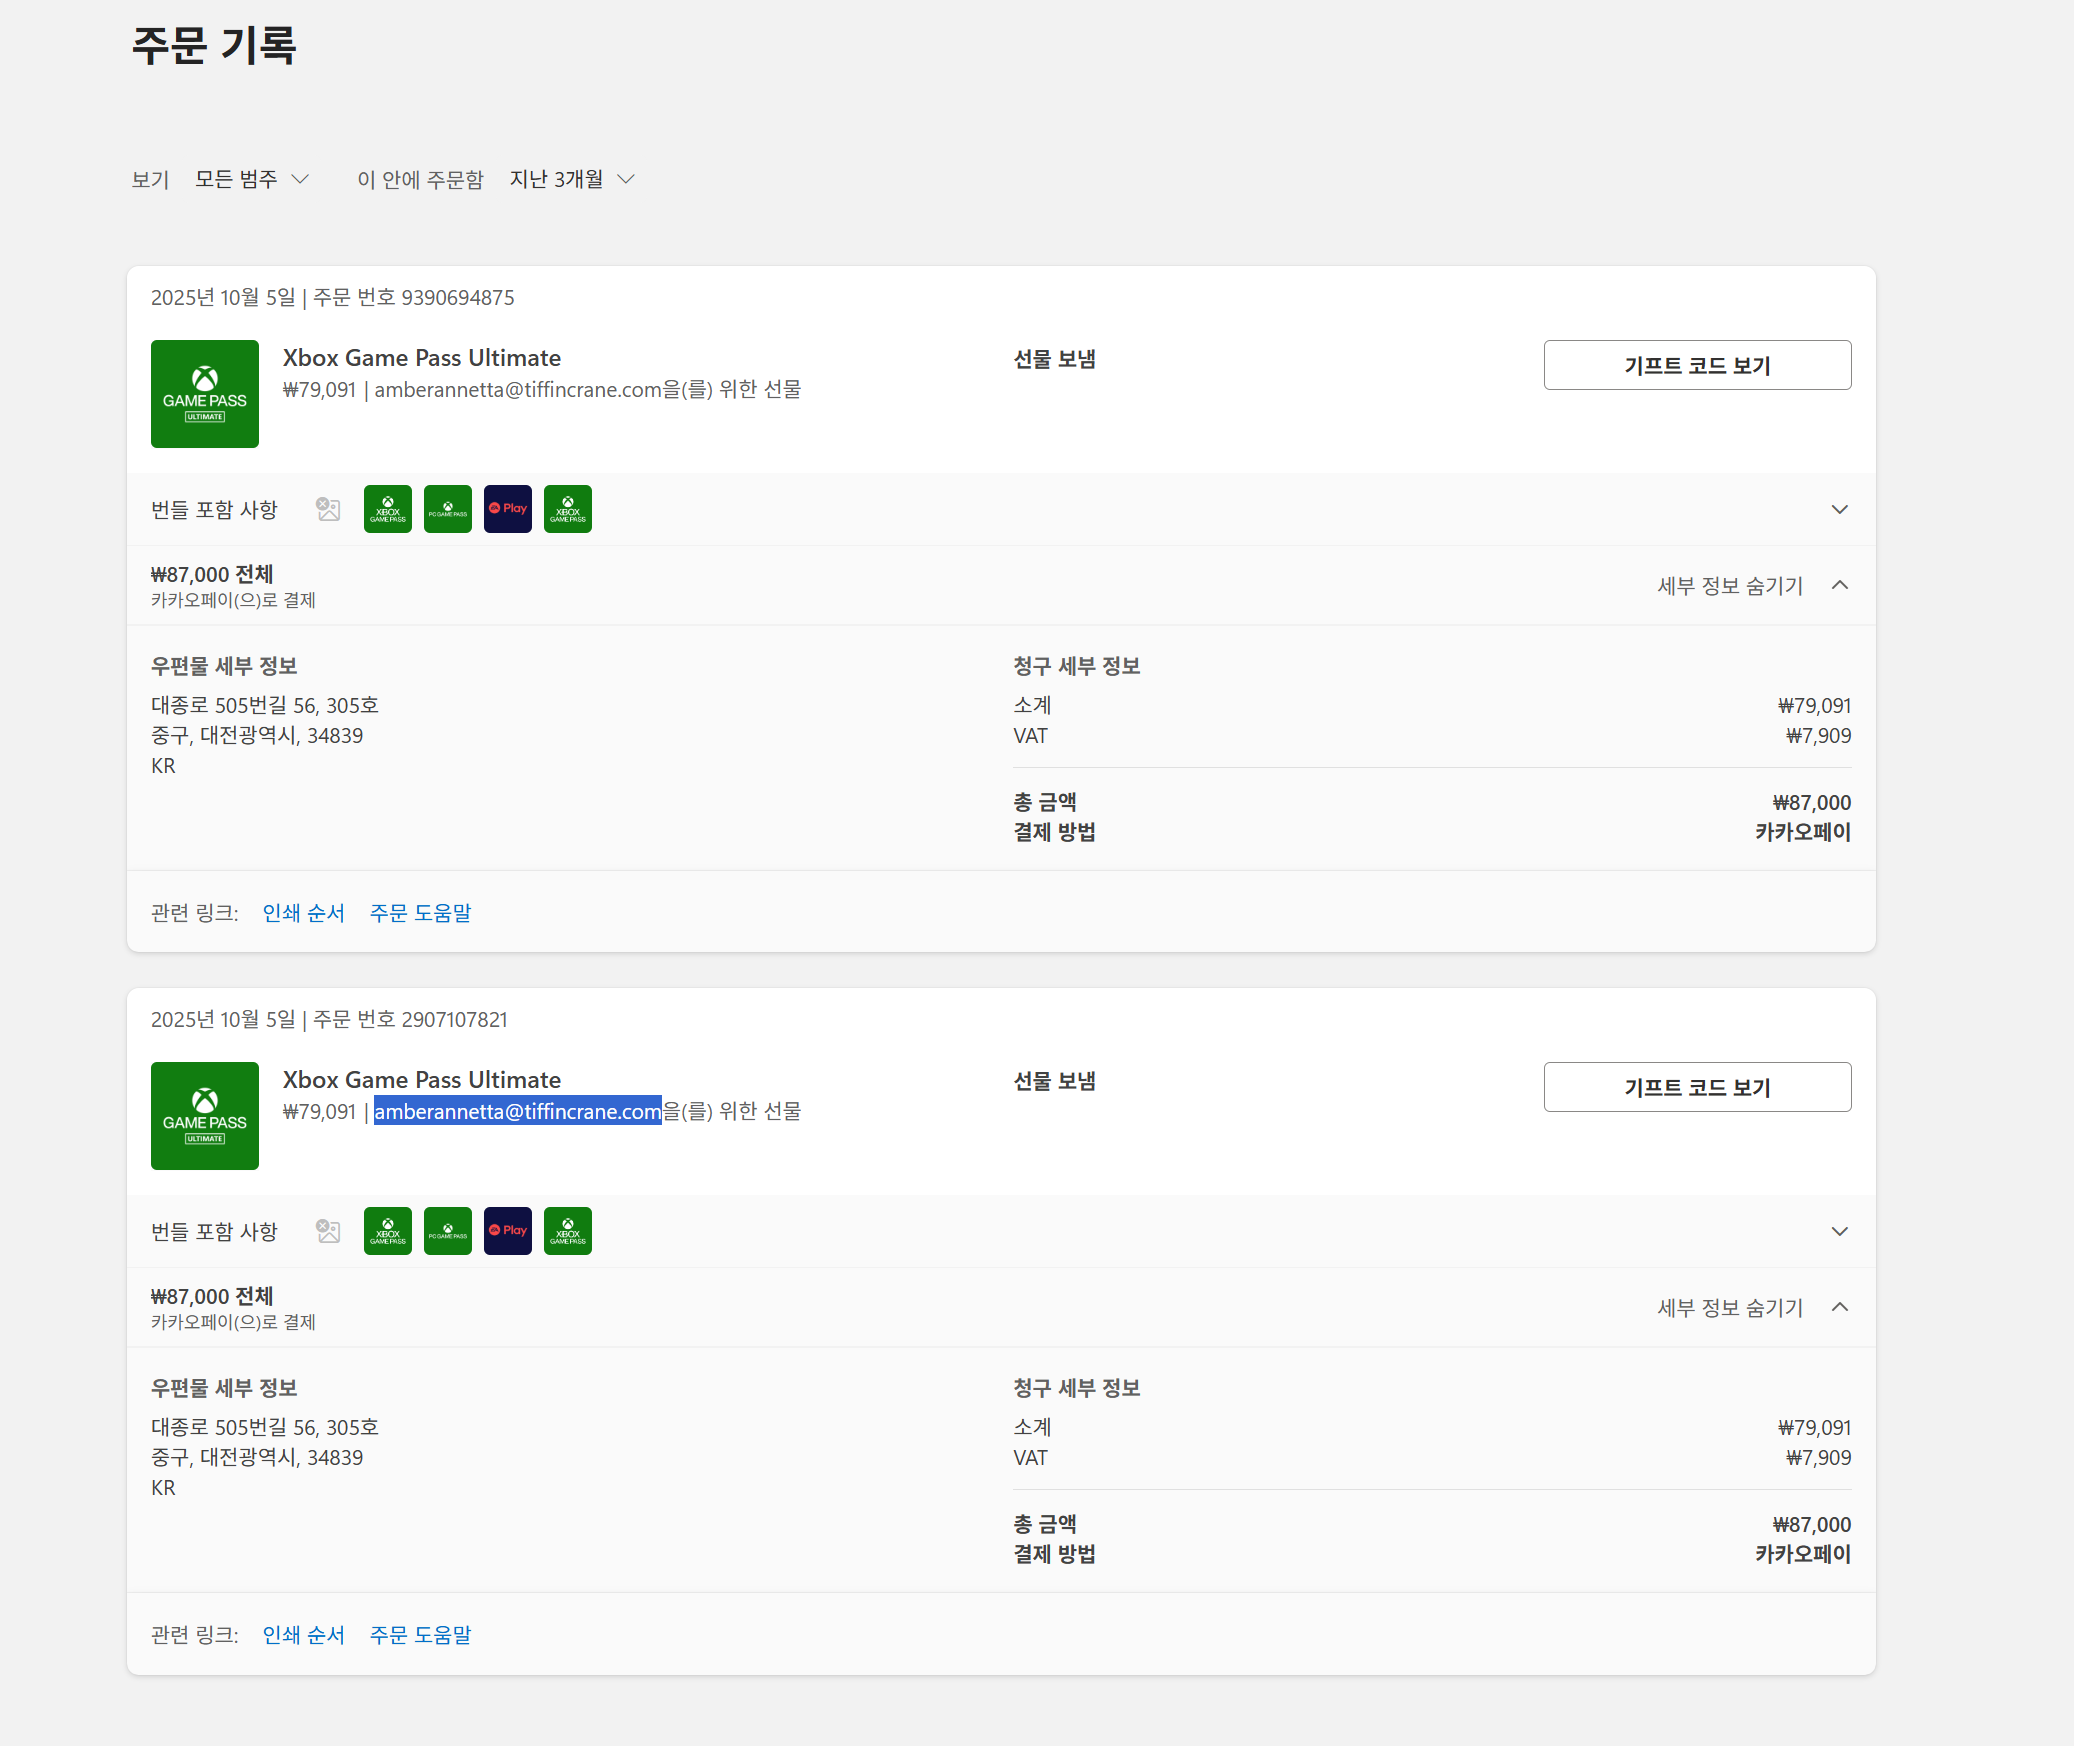Click unhighlighted email amberannetta@tiffincrane.com in order 9390694875
Viewport: 2074px width, 1746px height.
click(518, 389)
